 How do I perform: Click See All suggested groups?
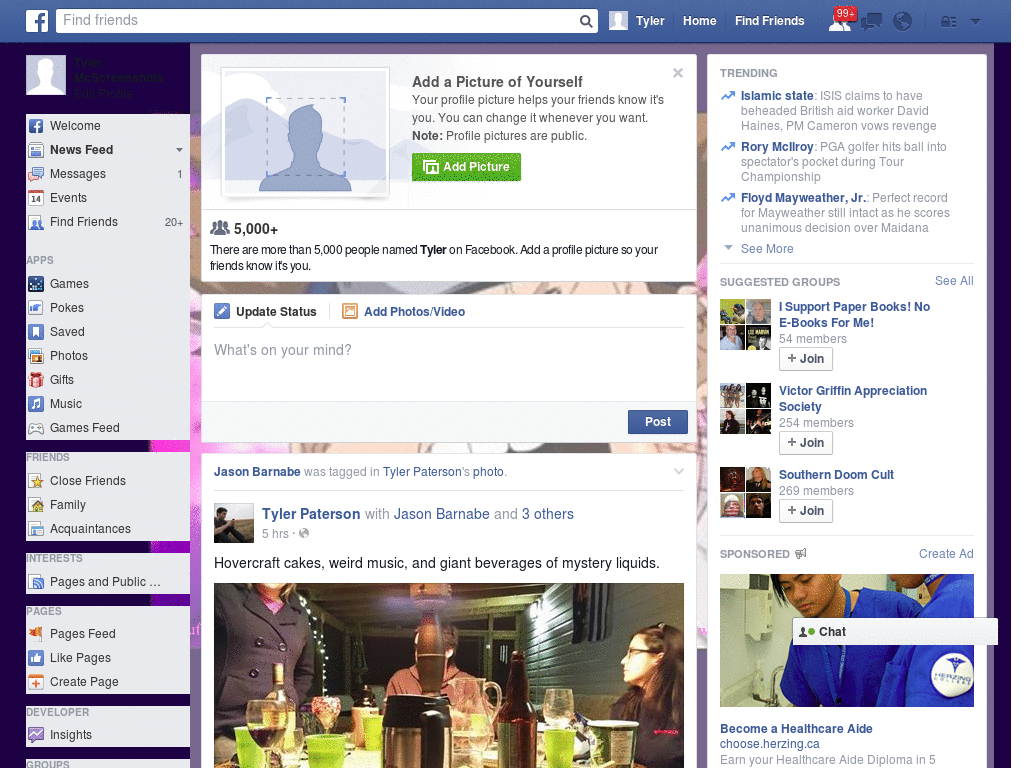click(953, 281)
